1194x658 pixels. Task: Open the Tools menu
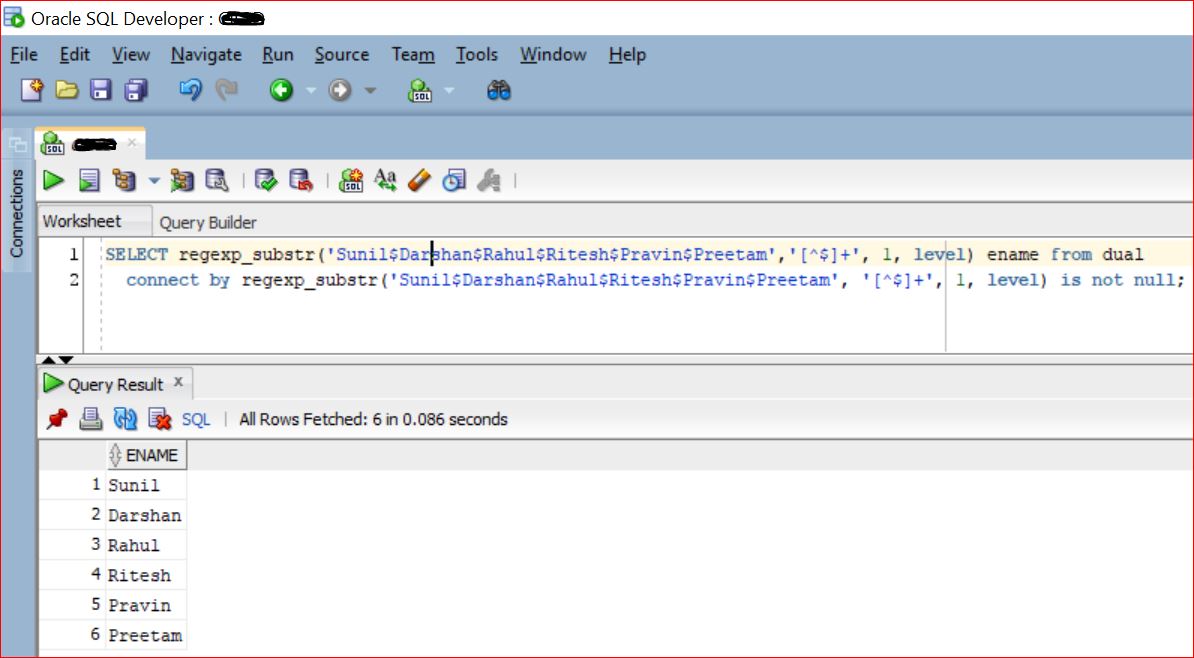point(477,54)
